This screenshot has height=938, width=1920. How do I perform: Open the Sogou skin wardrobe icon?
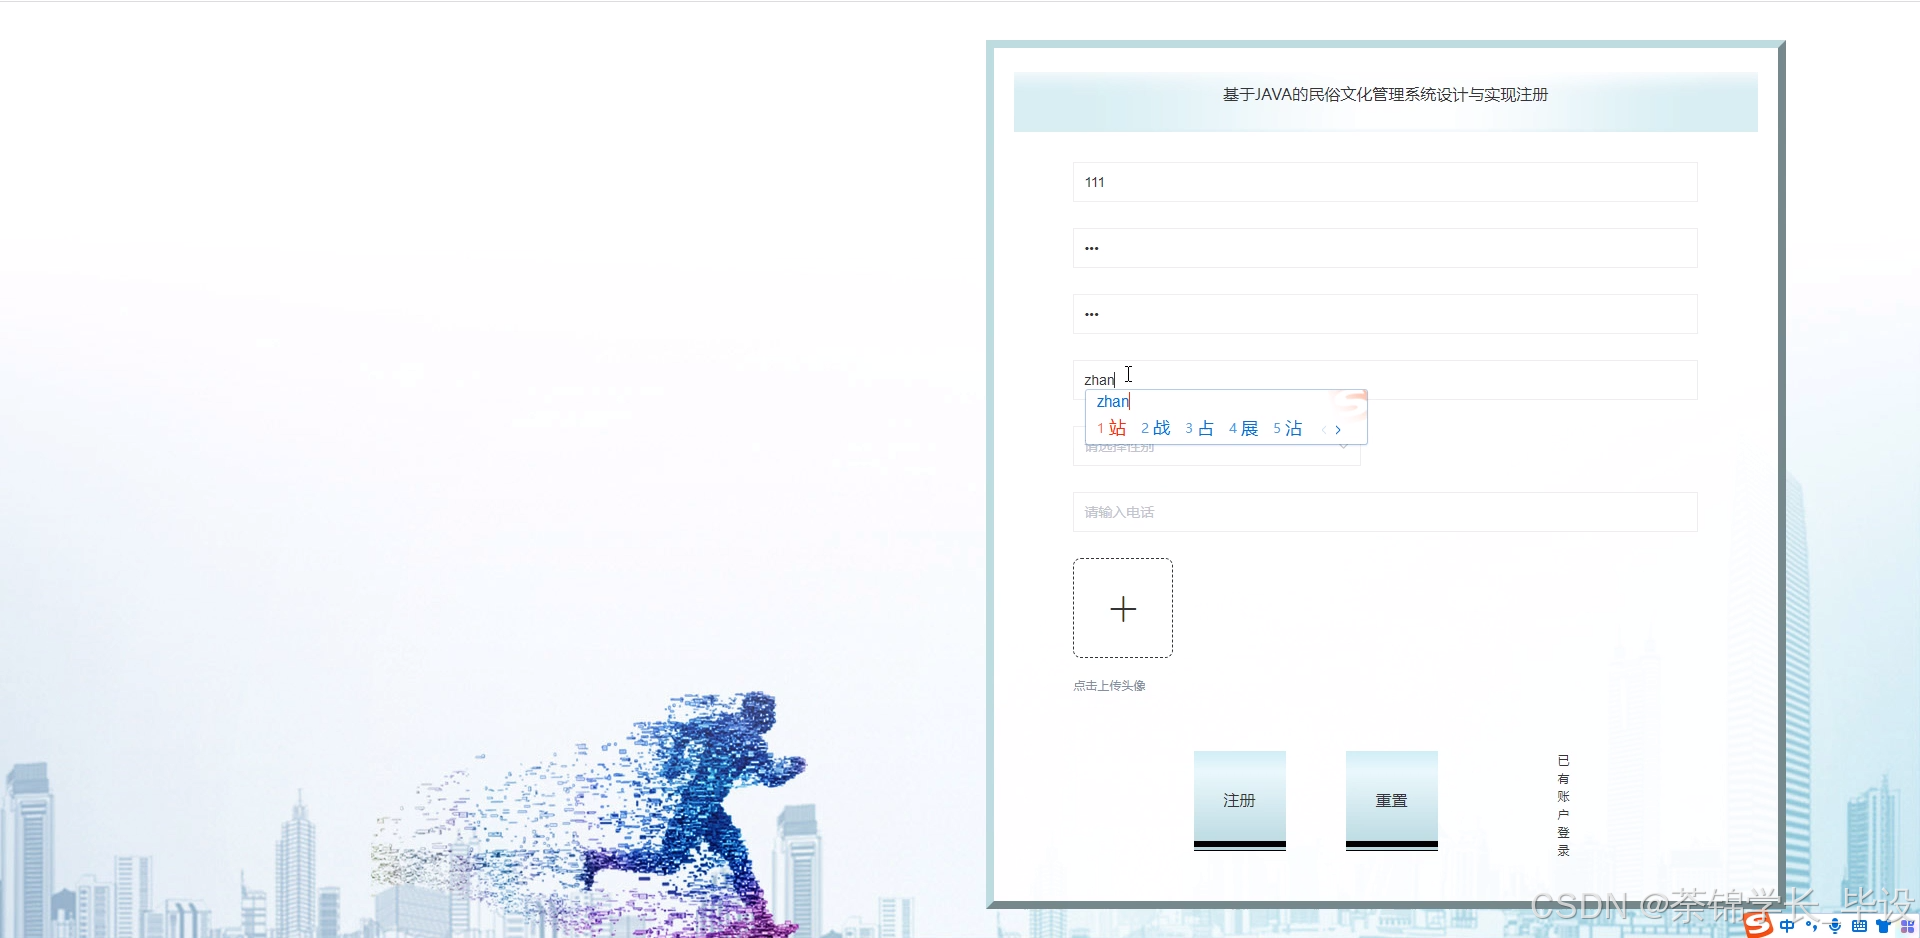[x=1883, y=927]
